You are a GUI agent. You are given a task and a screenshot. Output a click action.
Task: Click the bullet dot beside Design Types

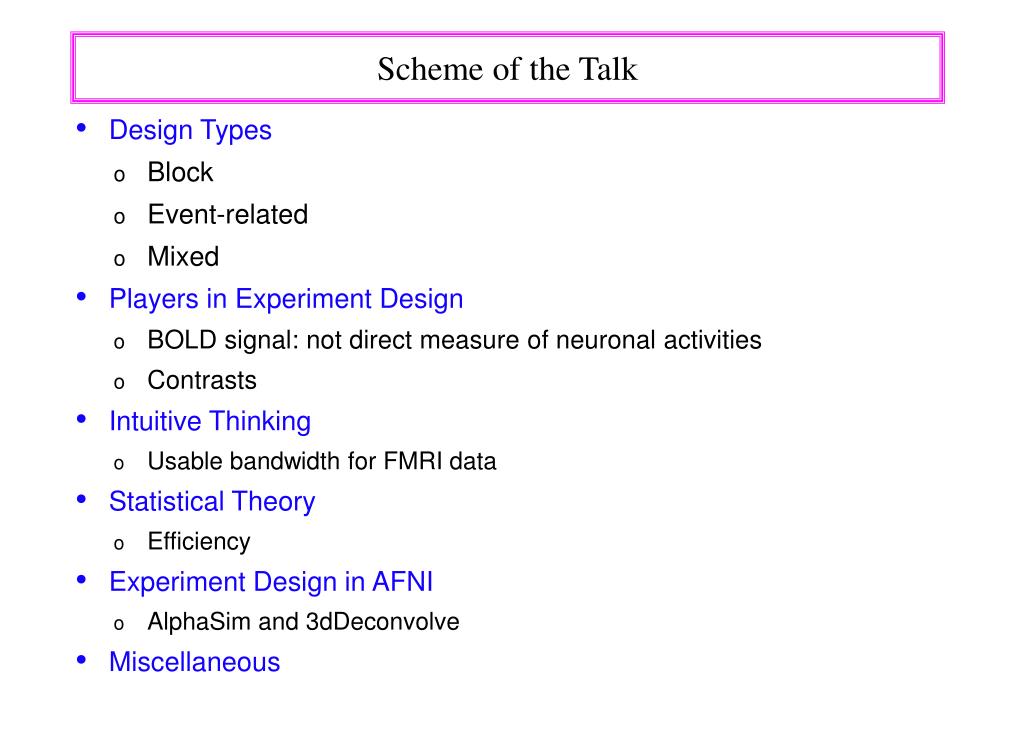click(82, 127)
